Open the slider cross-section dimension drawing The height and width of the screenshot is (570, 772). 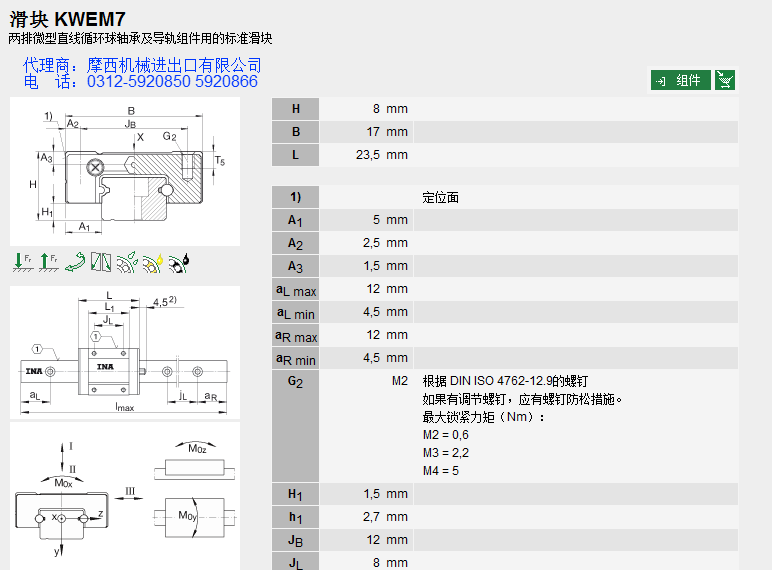(x=125, y=172)
